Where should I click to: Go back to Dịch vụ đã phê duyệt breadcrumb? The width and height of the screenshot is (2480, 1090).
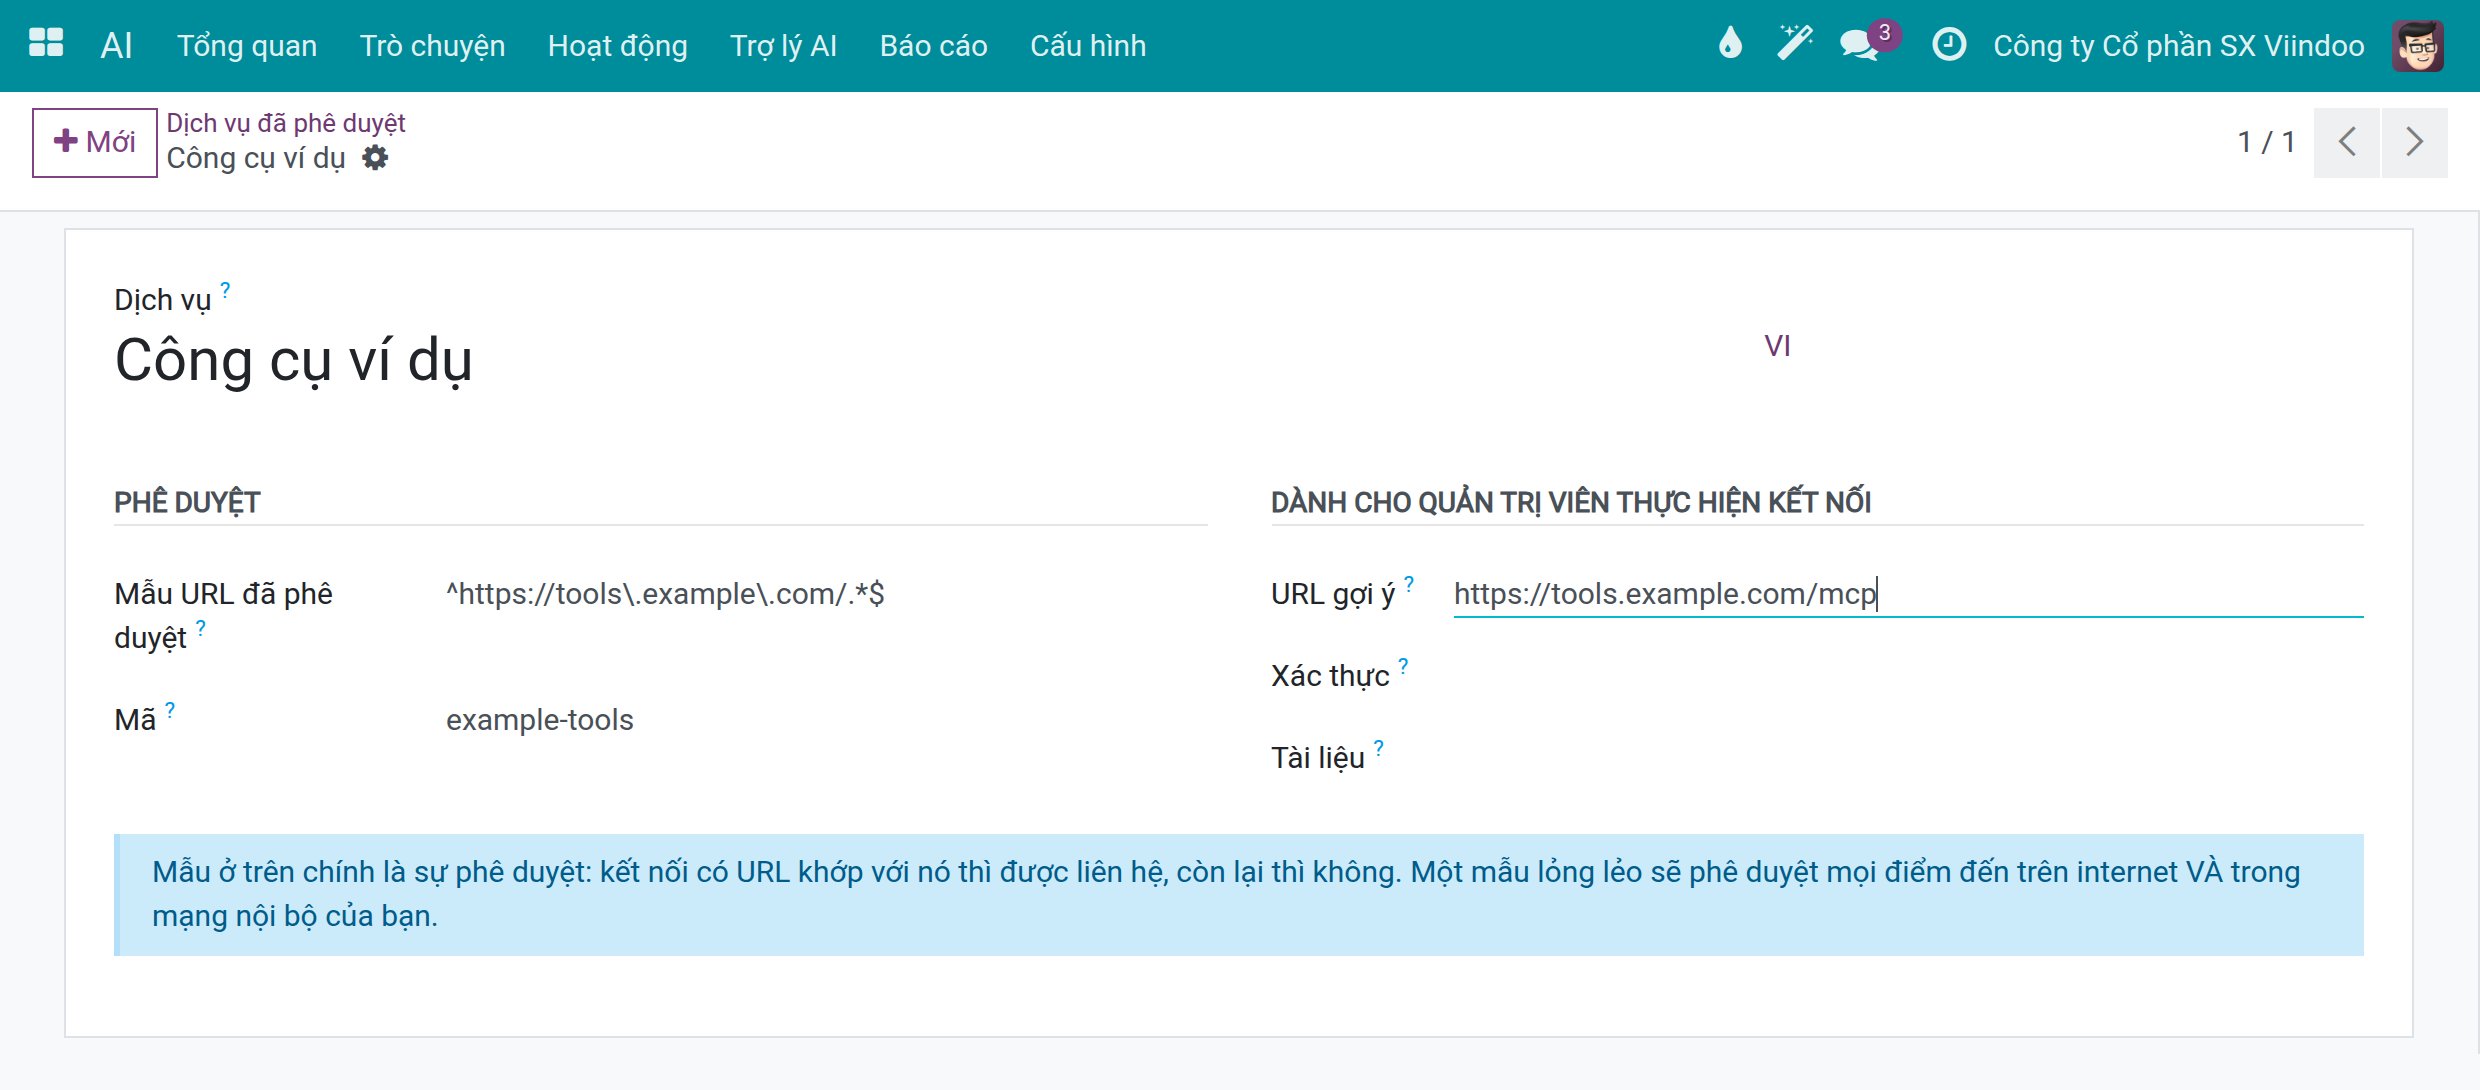click(x=286, y=123)
